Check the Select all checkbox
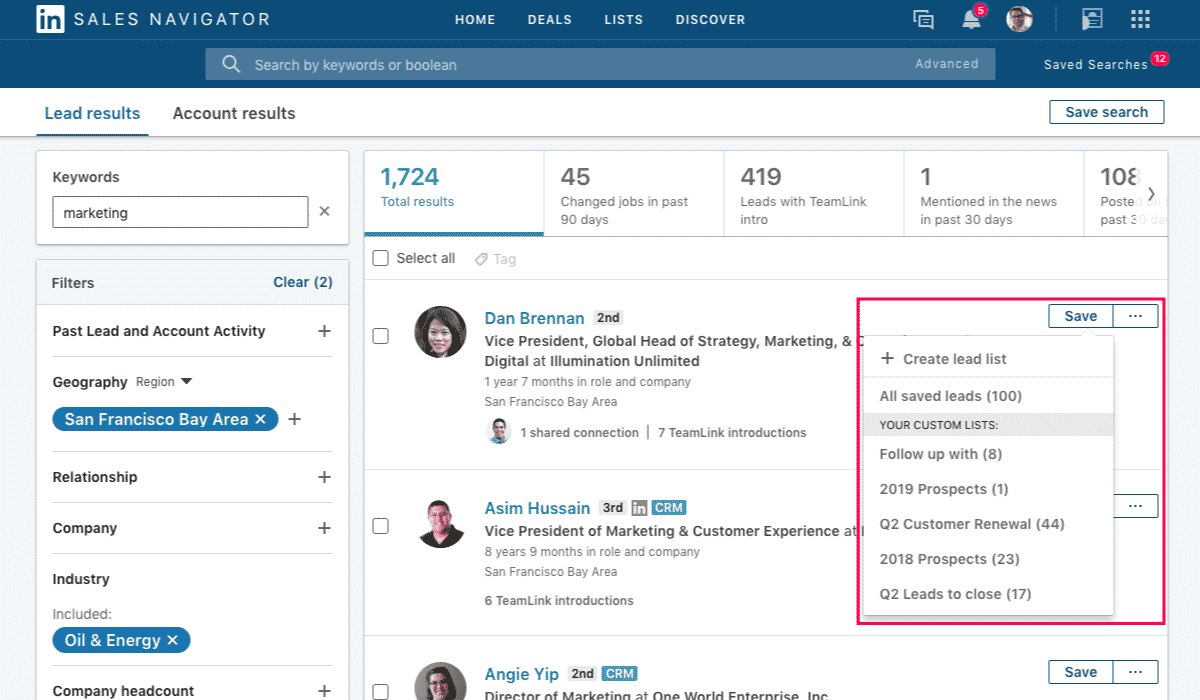Screen dimensions: 1200x700 click(x=380, y=258)
